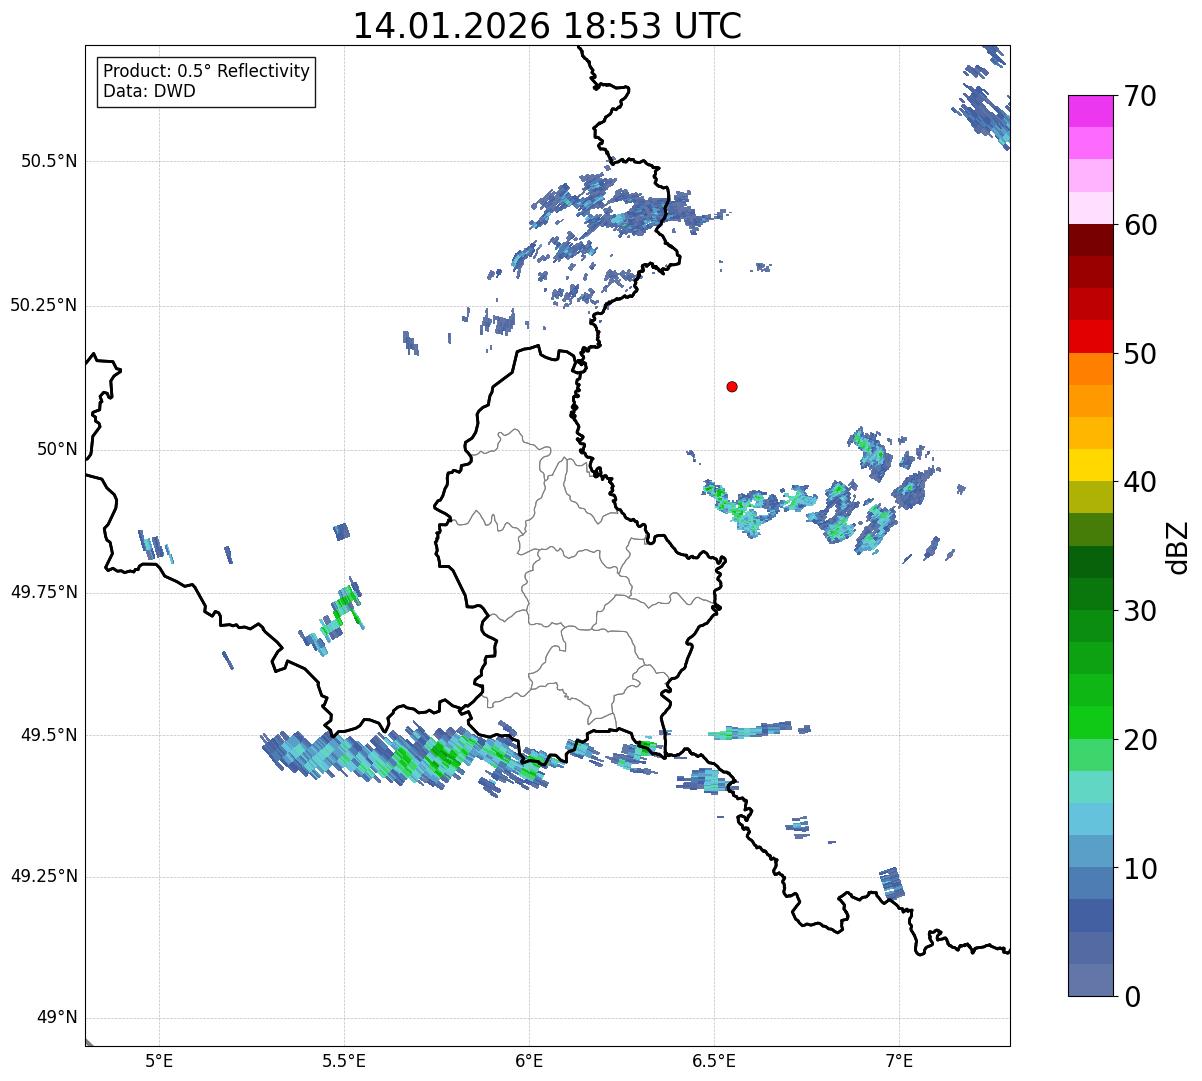
Task: Click the 6.5°E longitude label
Action: 714,1061
